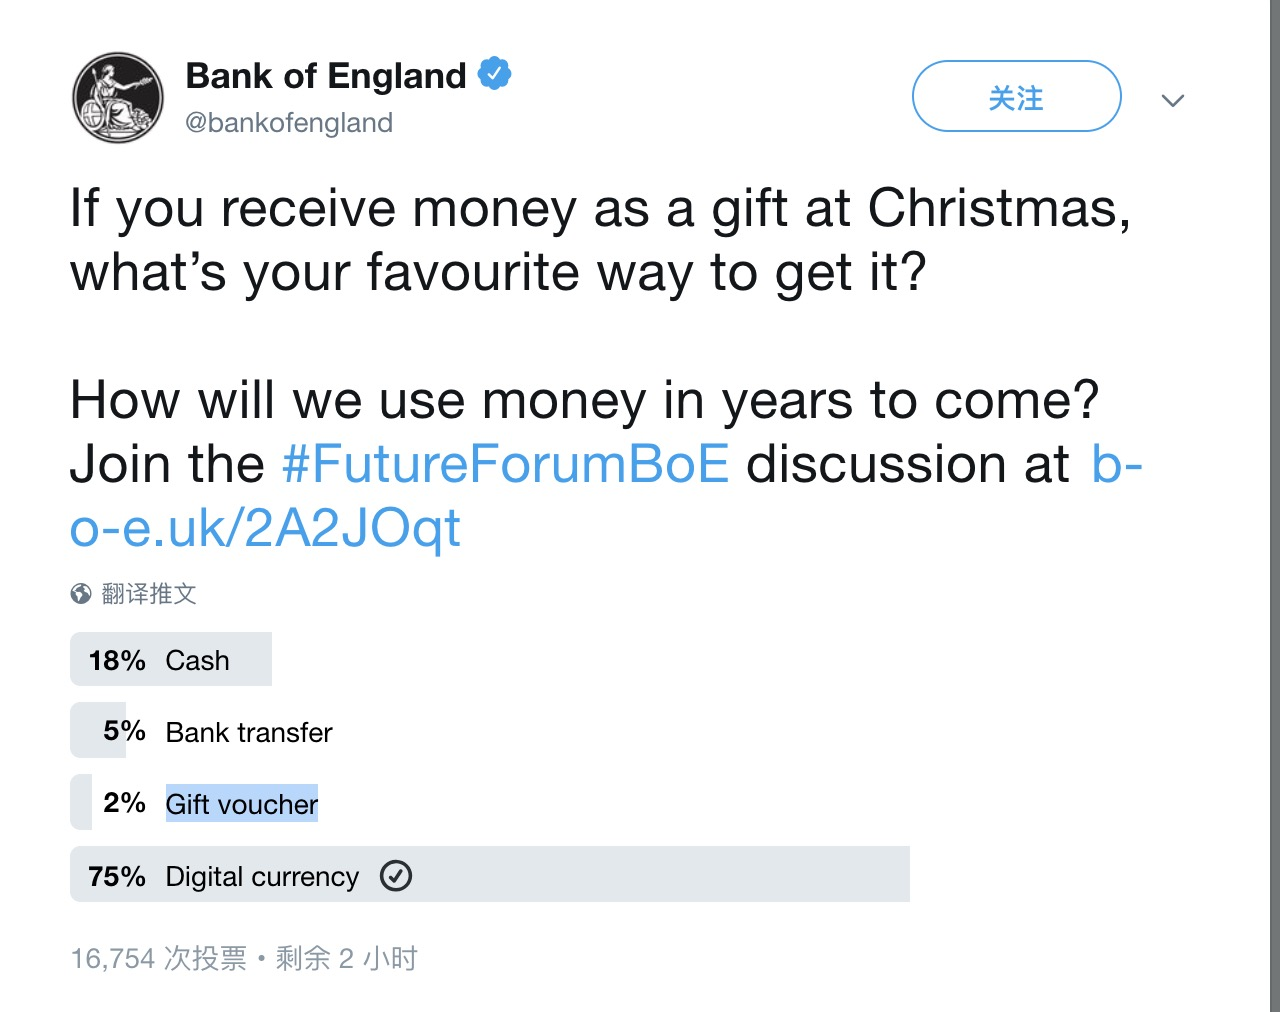The image size is (1280, 1012).
Task: Click the tweet question text
Action: pyautogui.click(x=600, y=240)
